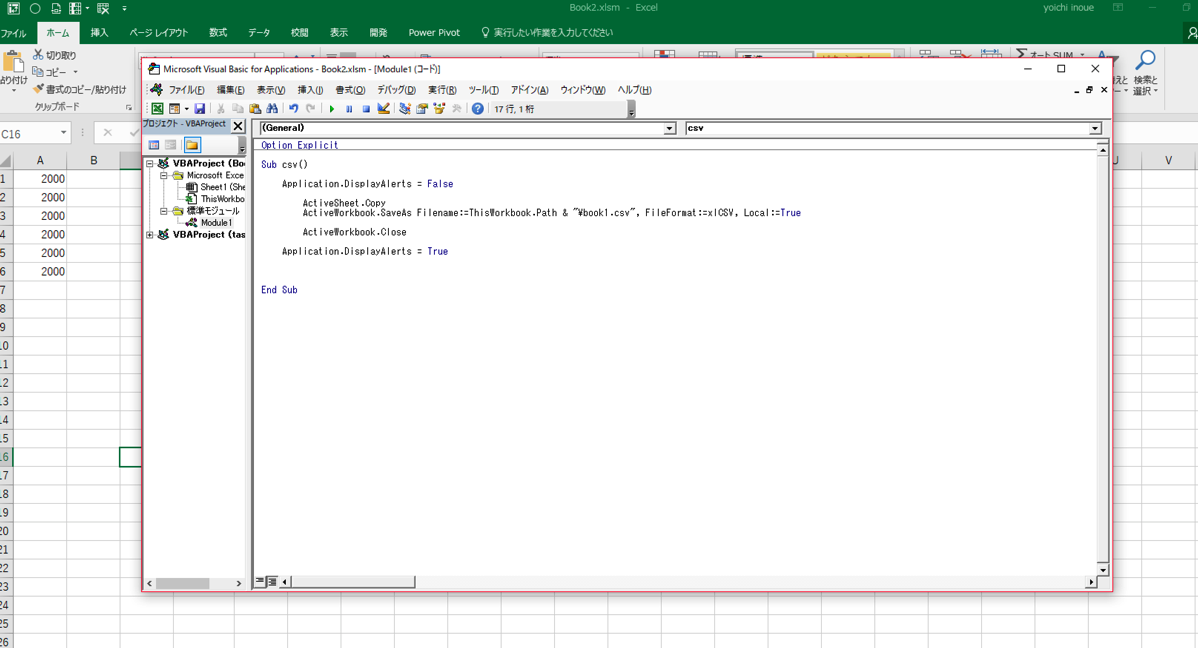The width and height of the screenshot is (1198, 648).
Task: Select Module1 in the project tree
Action: pyautogui.click(x=215, y=223)
